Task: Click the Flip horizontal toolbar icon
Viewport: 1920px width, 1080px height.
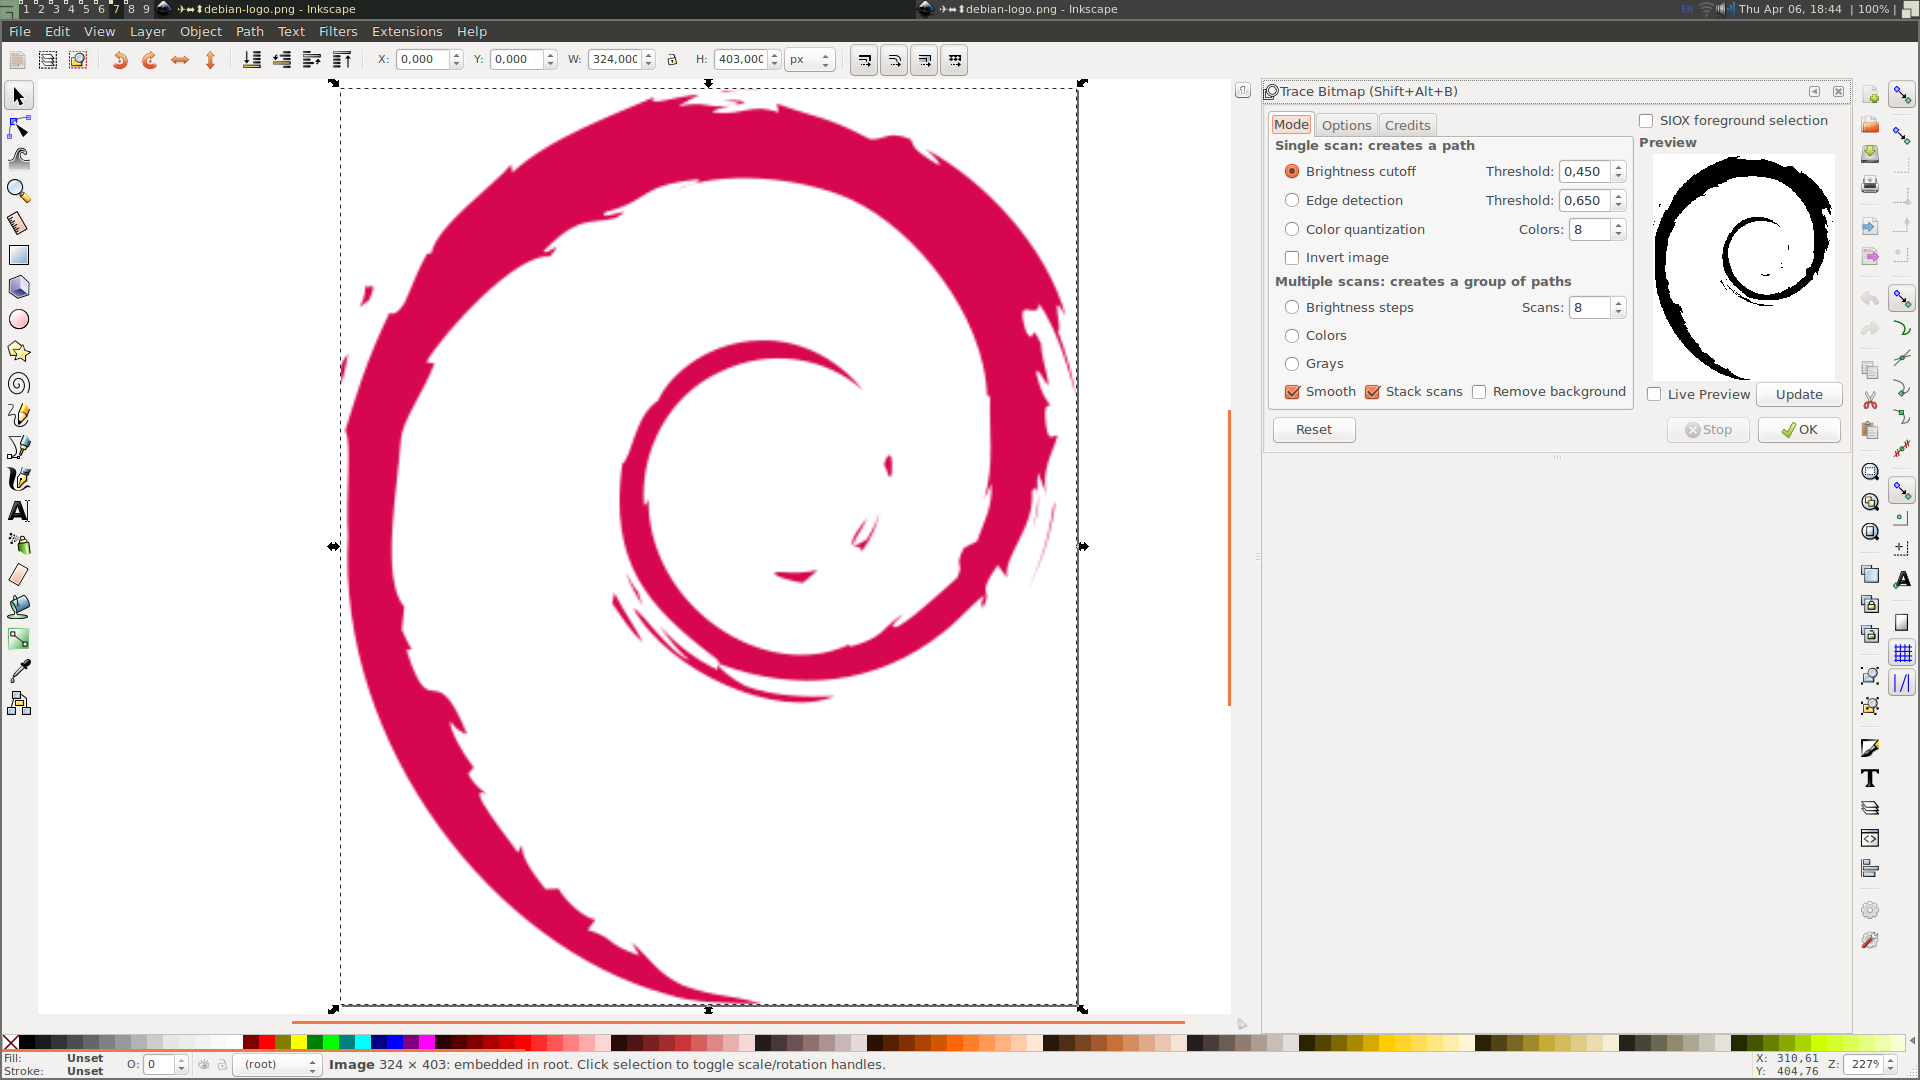Action: 180,60
